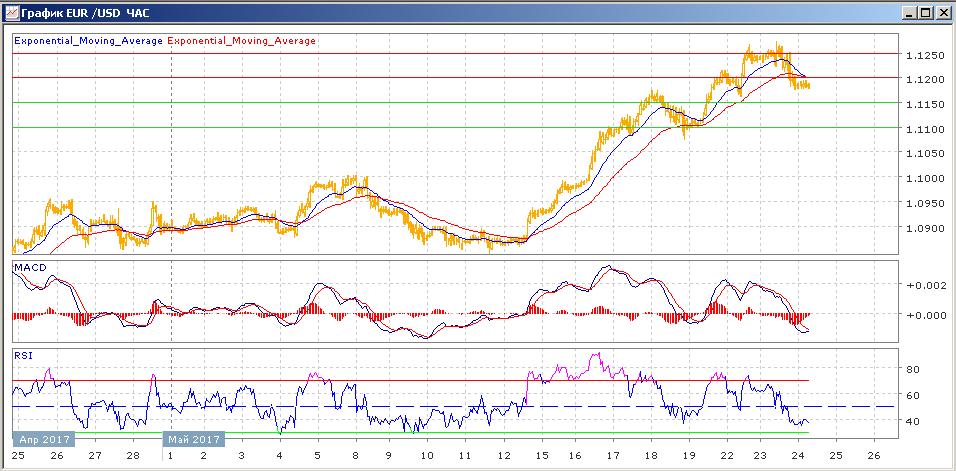Click date 26 at the end of the time axis
This screenshot has height=471, width=956.
pos(874,455)
